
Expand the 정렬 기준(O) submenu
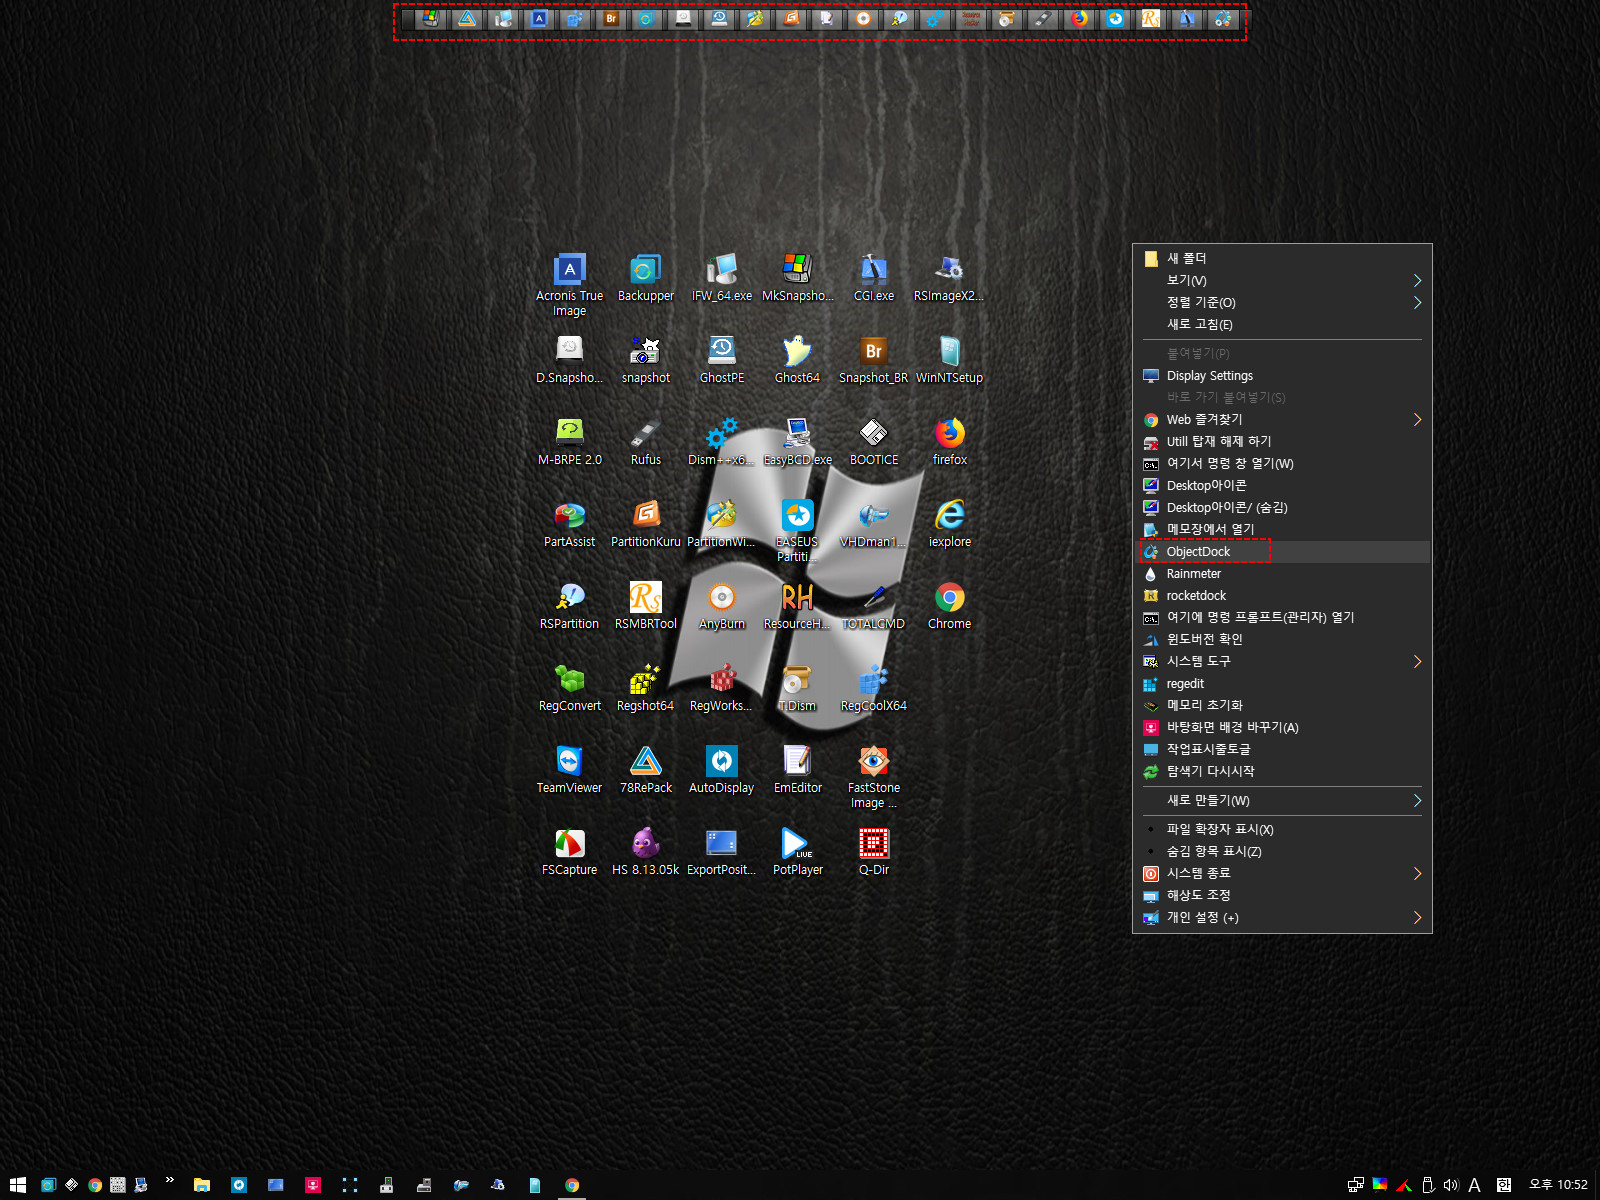(x=1282, y=301)
